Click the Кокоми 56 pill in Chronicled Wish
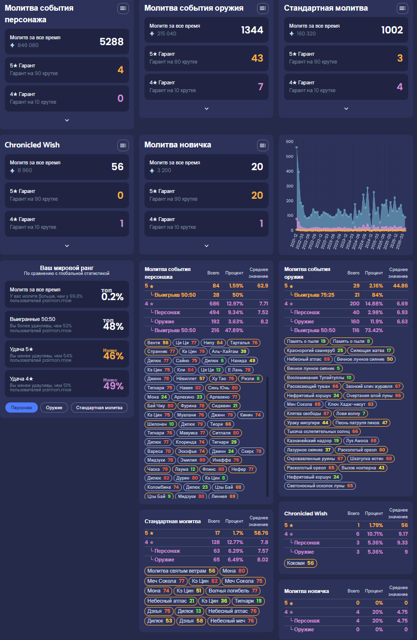The width and height of the screenshot is (417, 640). [x=300, y=563]
